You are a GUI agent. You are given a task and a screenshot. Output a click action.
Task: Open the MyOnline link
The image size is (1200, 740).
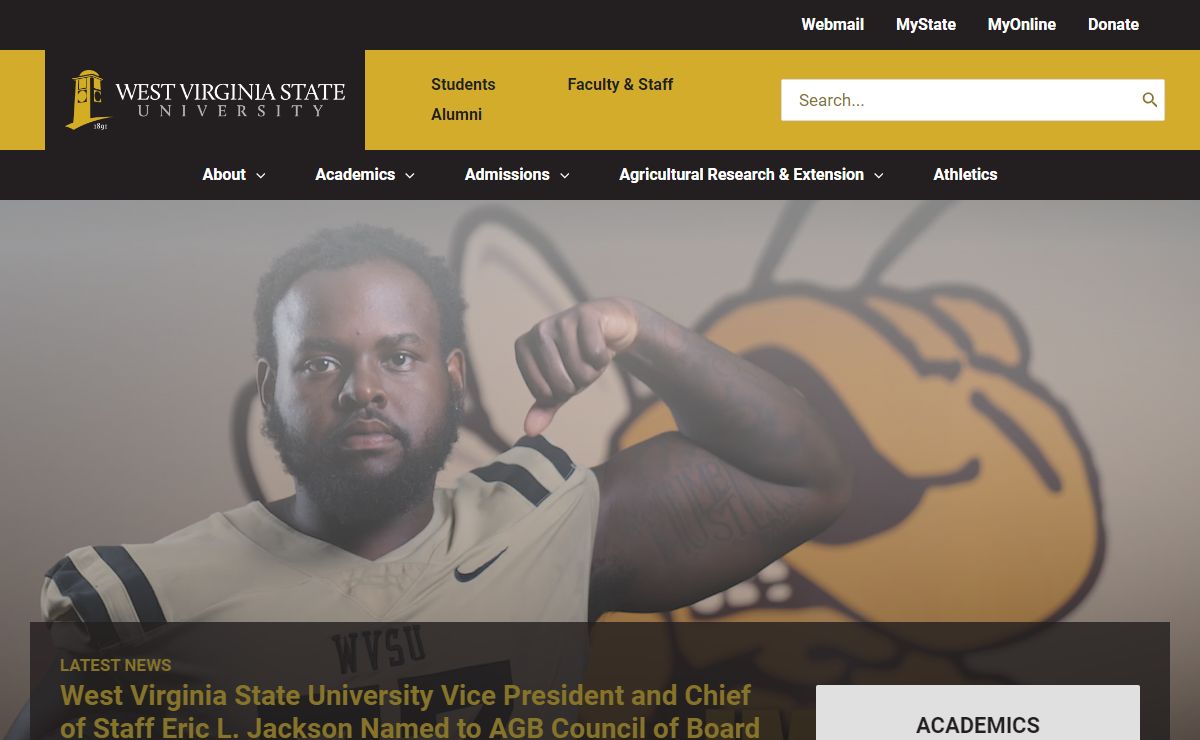1022,24
